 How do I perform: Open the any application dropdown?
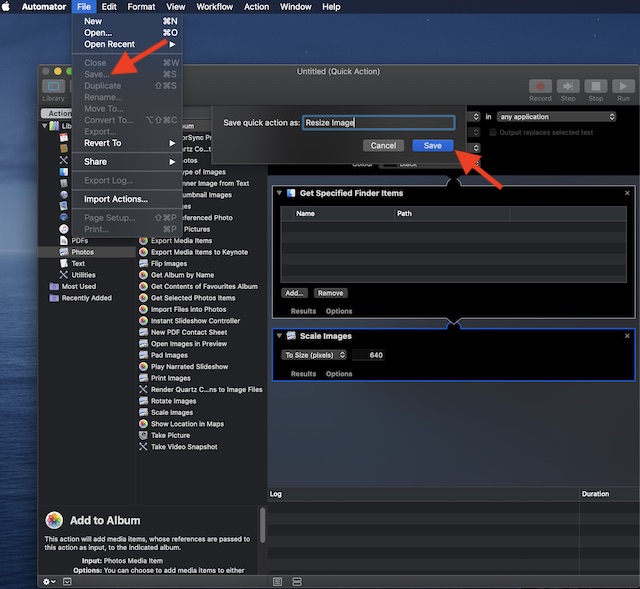556,117
